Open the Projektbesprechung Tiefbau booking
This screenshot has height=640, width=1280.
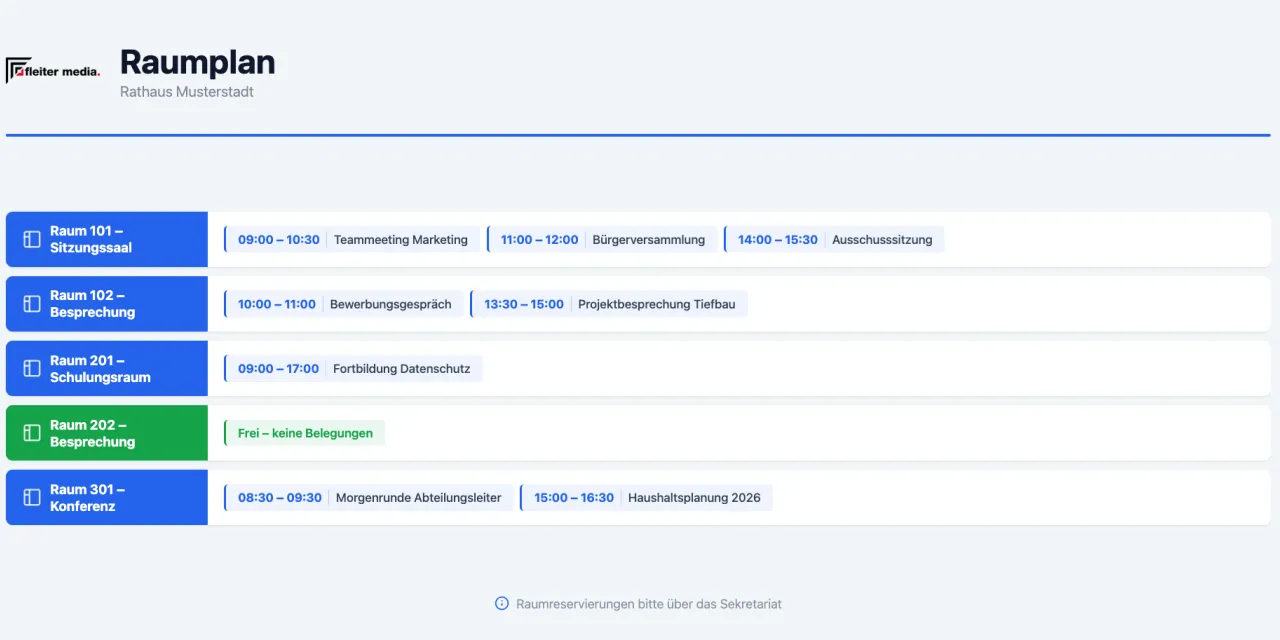point(609,304)
